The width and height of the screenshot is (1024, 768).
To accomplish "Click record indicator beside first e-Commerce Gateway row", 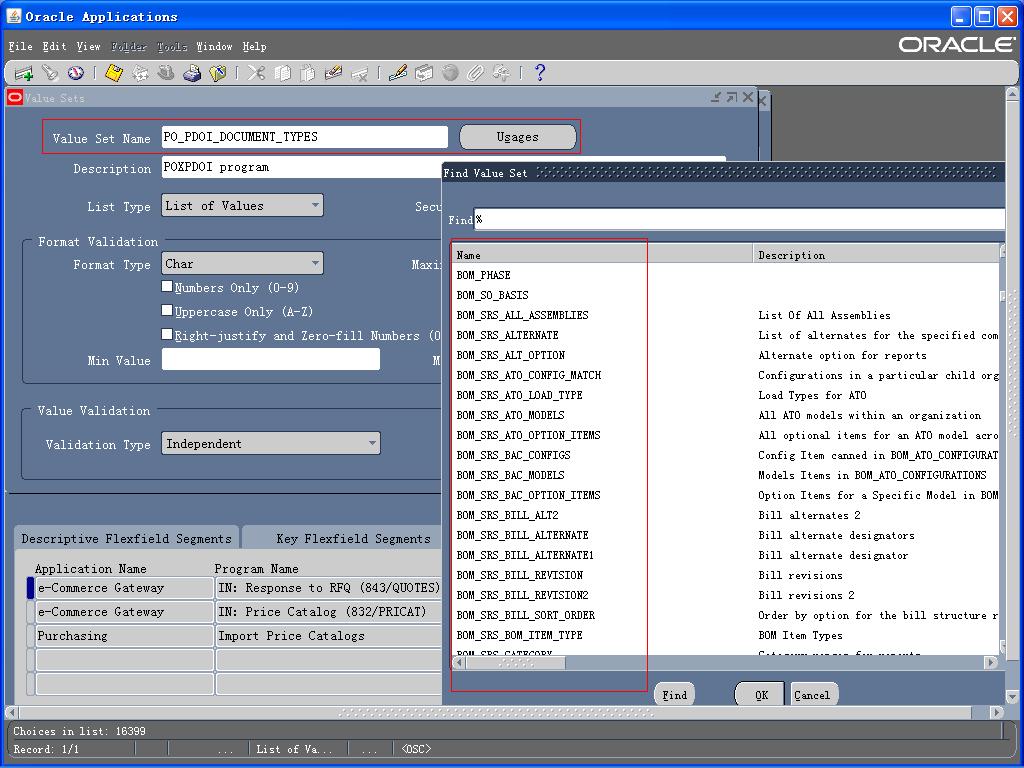I will (x=30, y=588).
